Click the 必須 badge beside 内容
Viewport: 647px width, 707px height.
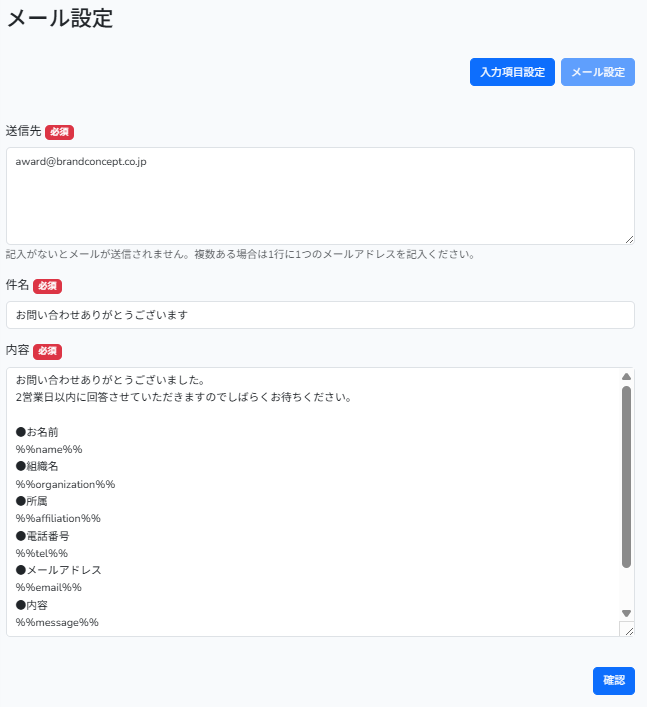tap(47, 352)
